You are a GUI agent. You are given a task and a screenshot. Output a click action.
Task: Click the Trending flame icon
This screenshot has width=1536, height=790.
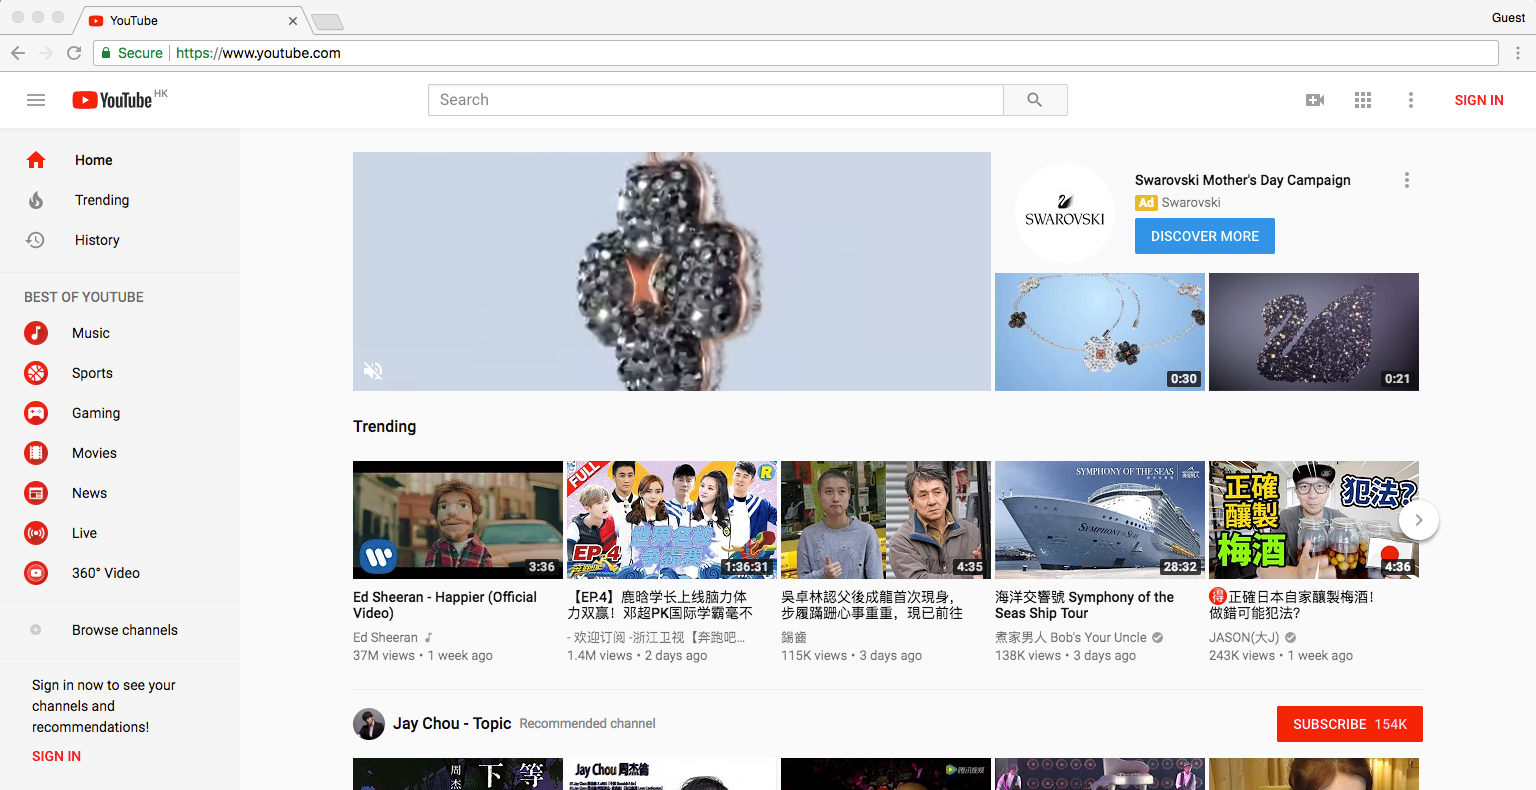(36, 200)
